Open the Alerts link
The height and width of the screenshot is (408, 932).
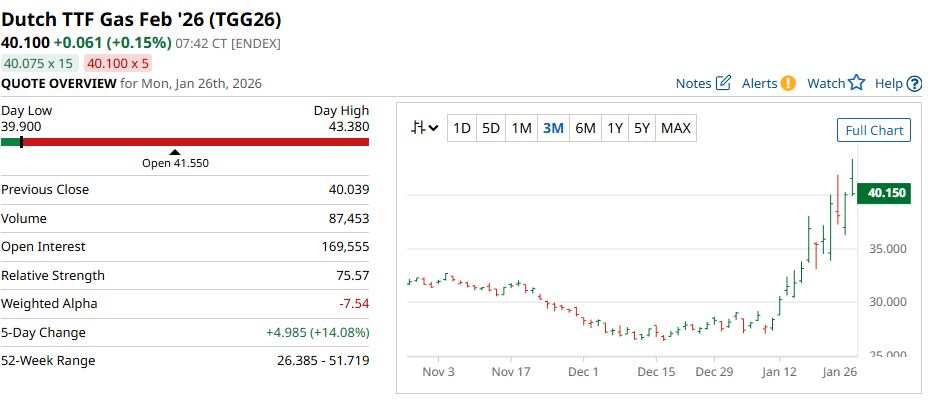[x=759, y=83]
